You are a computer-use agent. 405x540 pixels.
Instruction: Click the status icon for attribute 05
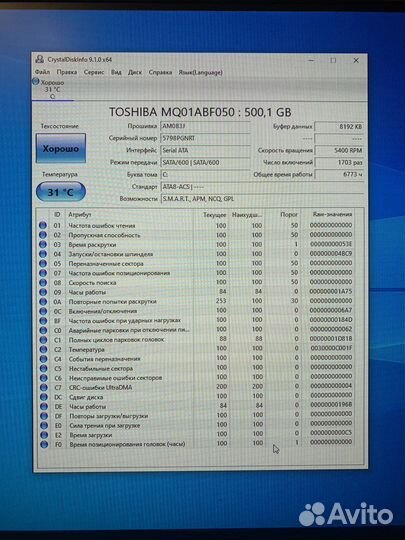point(43,263)
